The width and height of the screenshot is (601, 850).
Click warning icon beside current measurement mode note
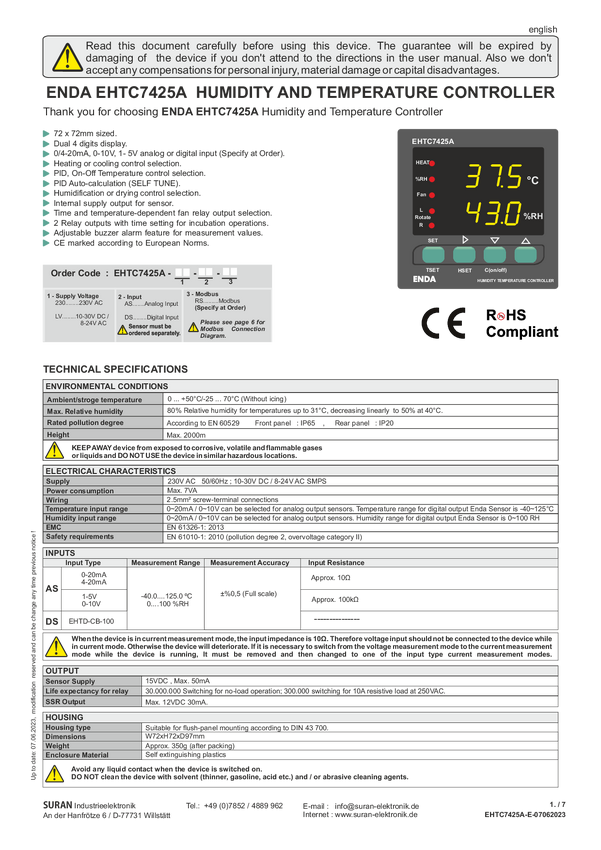pyautogui.click(x=56, y=646)
